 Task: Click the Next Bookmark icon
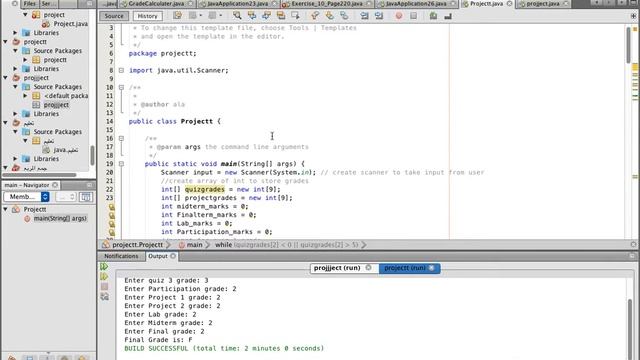tap(329, 16)
